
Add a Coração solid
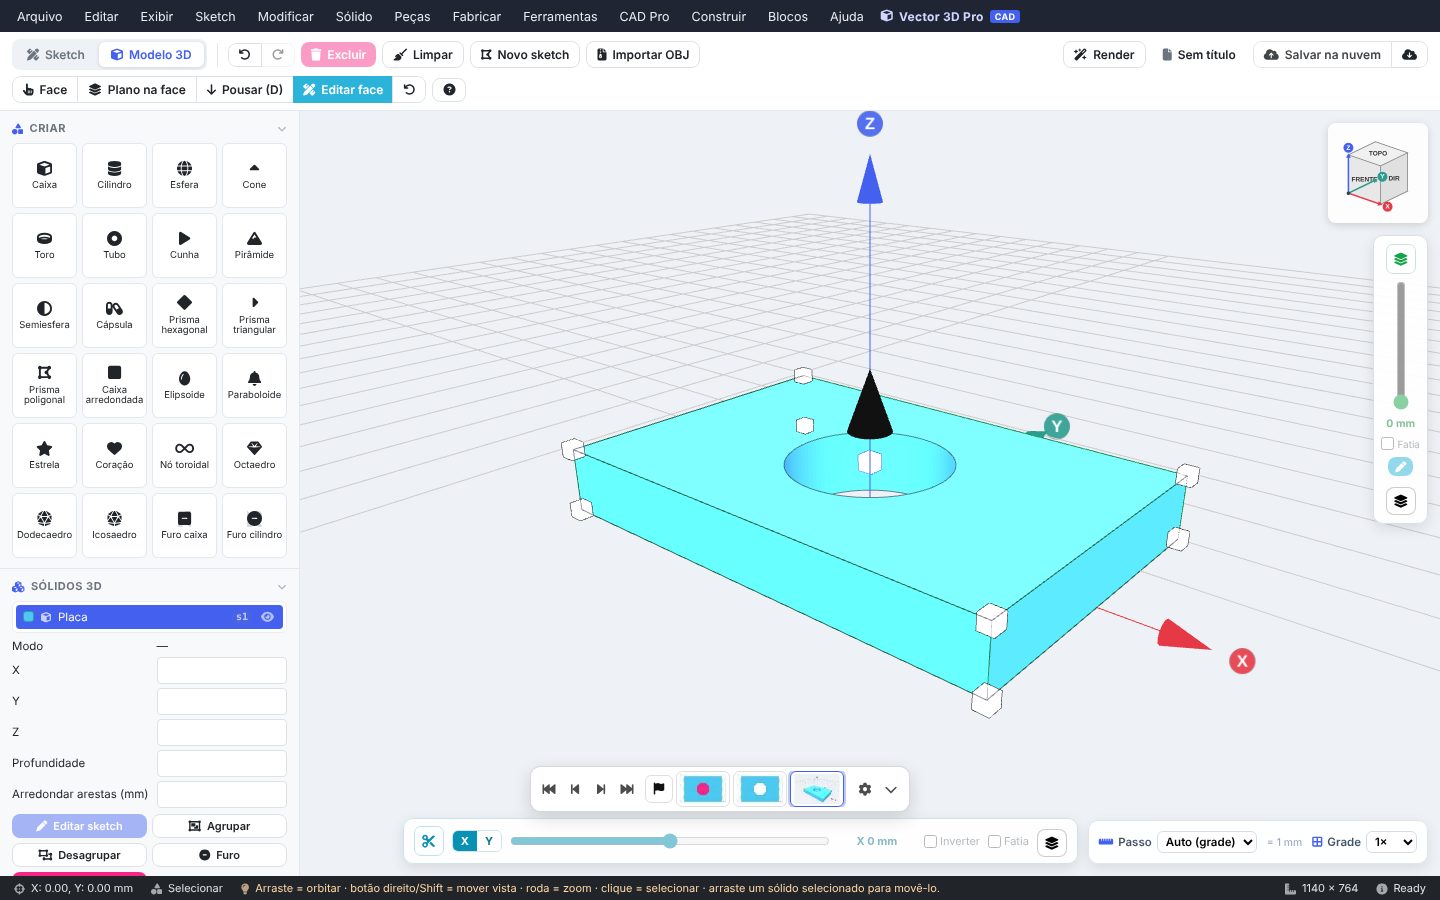[114, 456]
